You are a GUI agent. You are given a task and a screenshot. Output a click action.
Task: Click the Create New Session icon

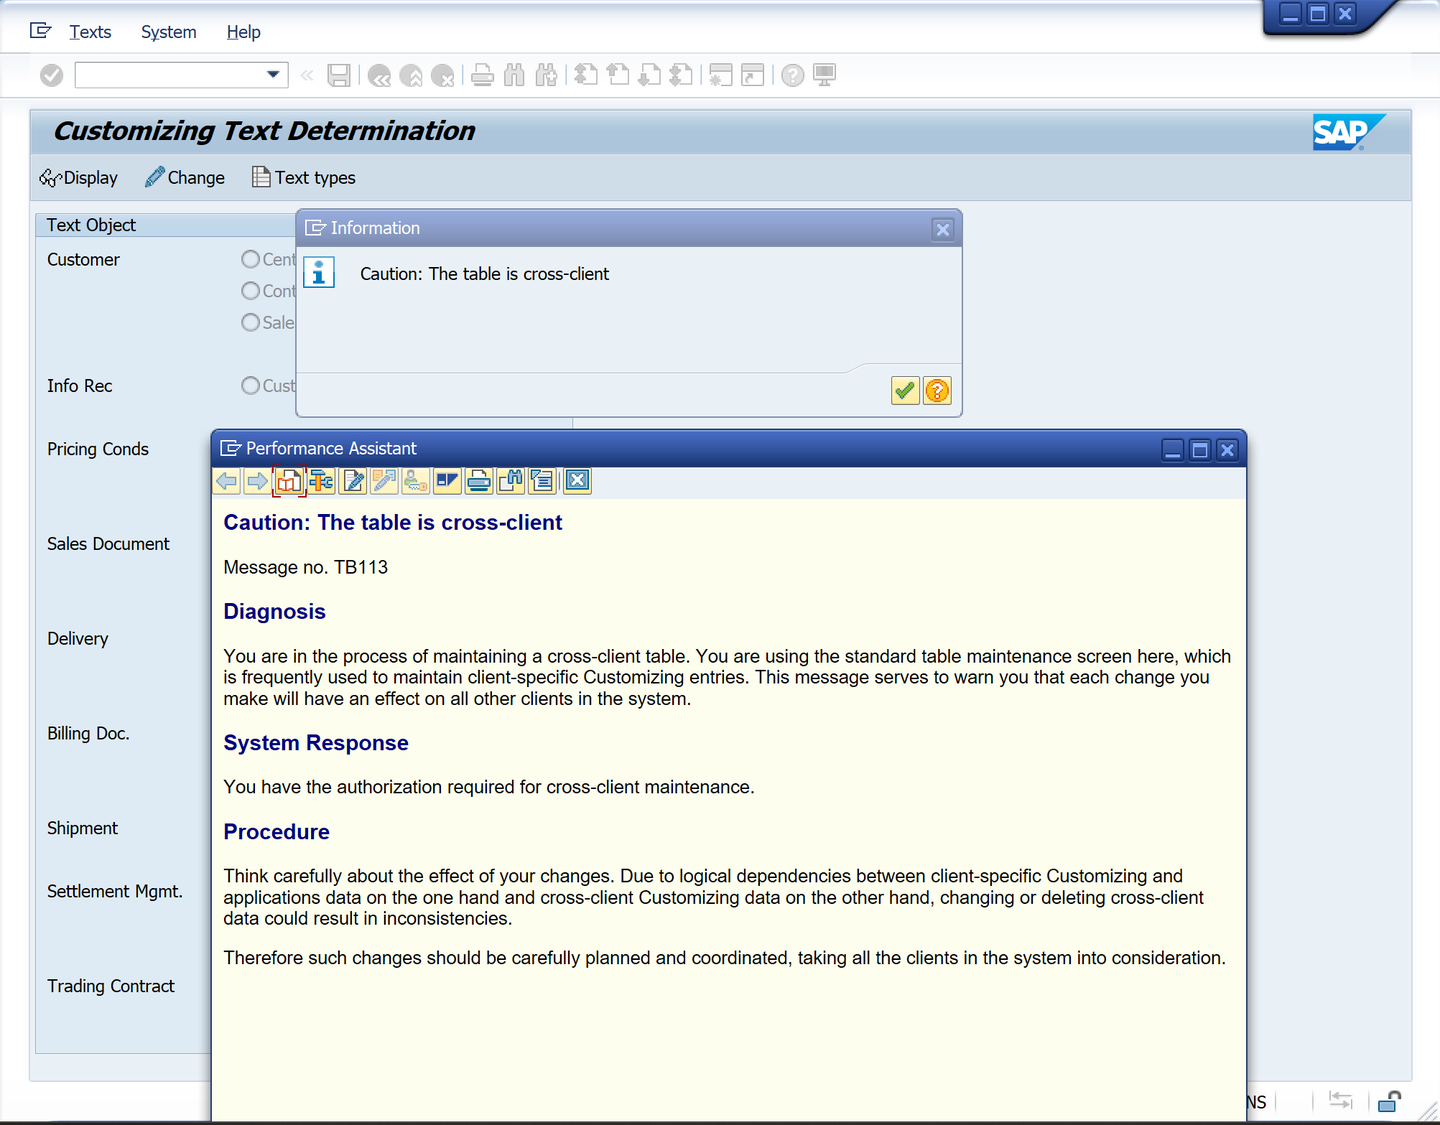tap(720, 75)
